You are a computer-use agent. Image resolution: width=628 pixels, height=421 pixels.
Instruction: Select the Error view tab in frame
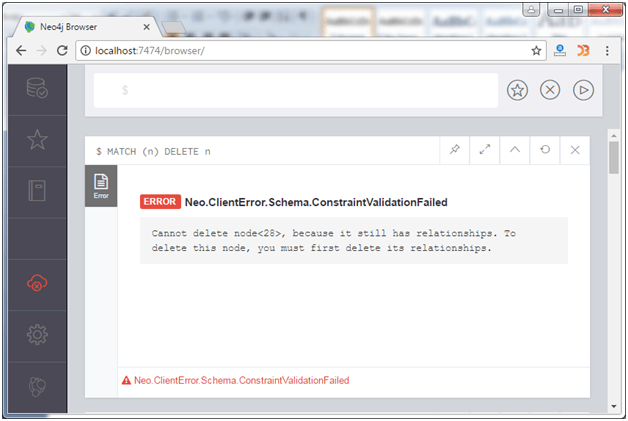point(101,186)
